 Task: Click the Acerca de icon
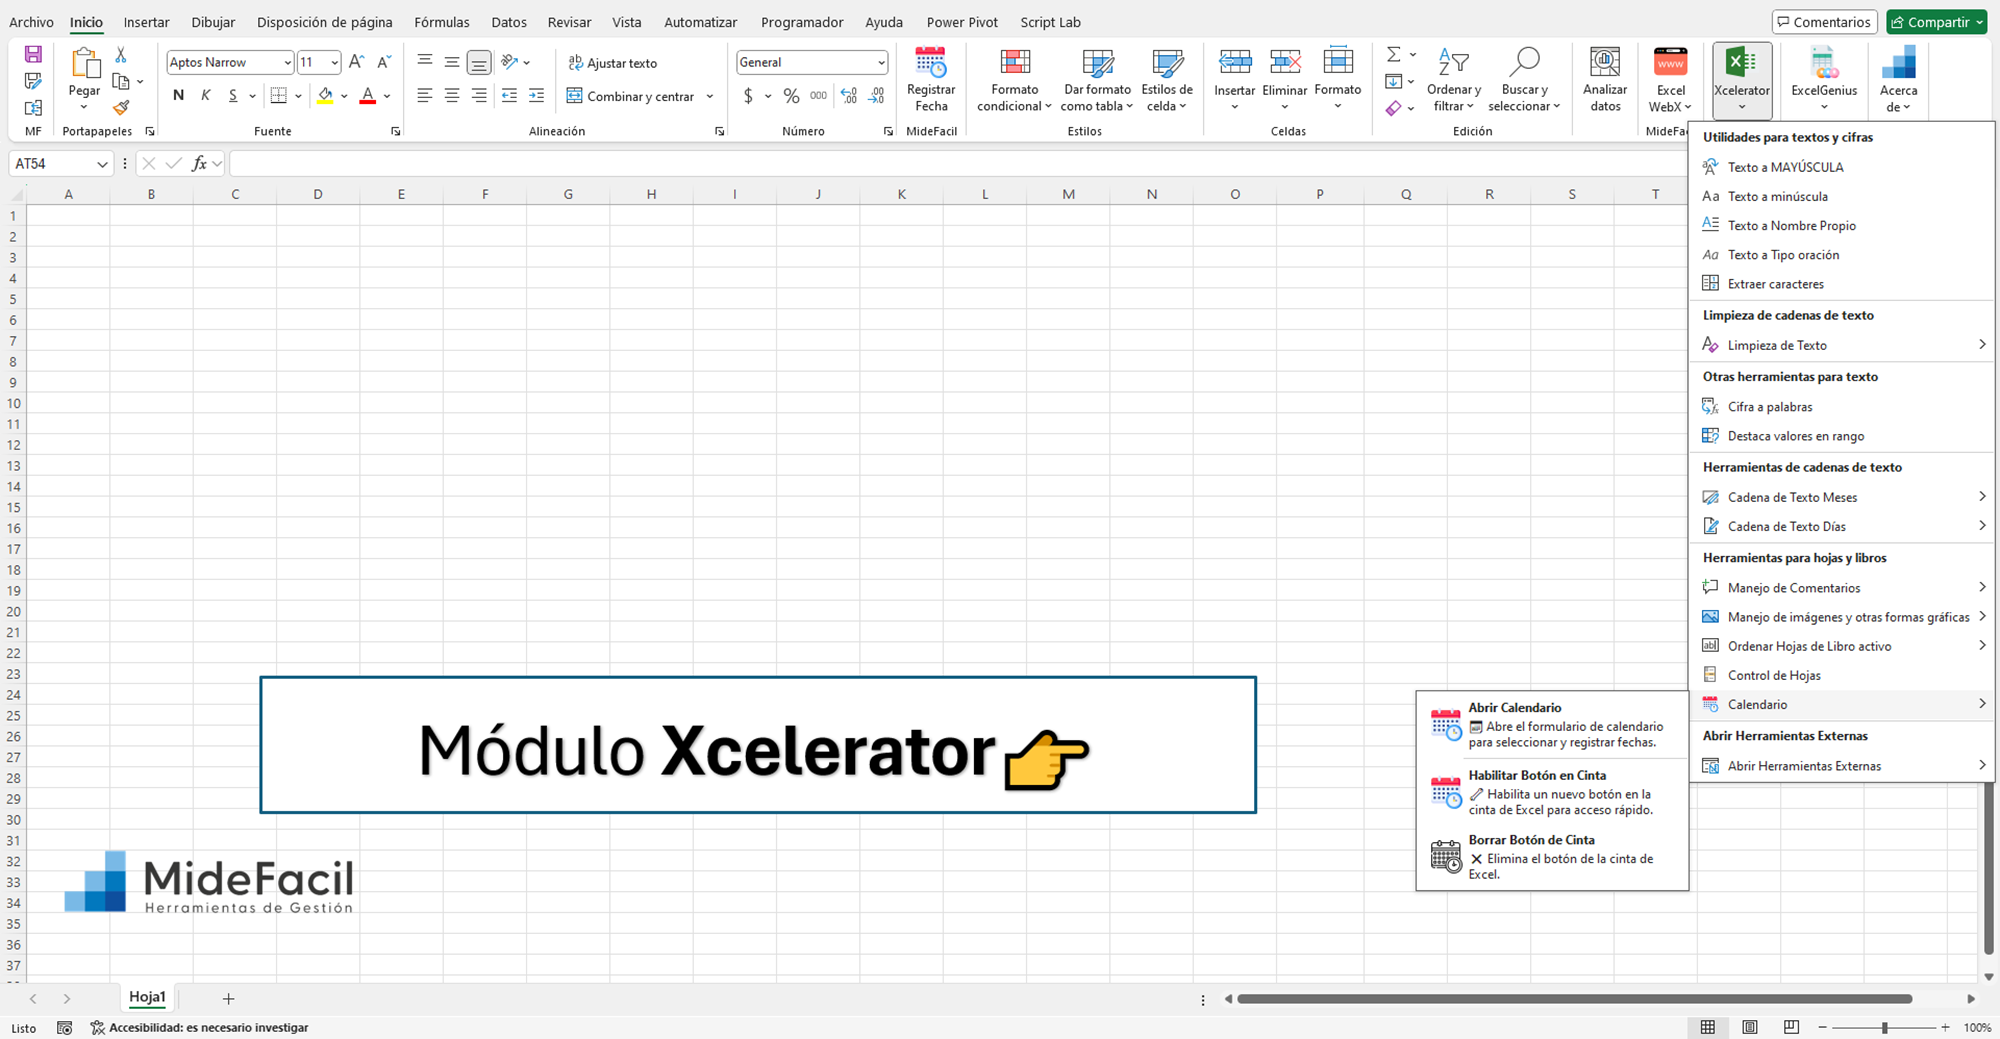pyautogui.click(x=1898, y=64)
